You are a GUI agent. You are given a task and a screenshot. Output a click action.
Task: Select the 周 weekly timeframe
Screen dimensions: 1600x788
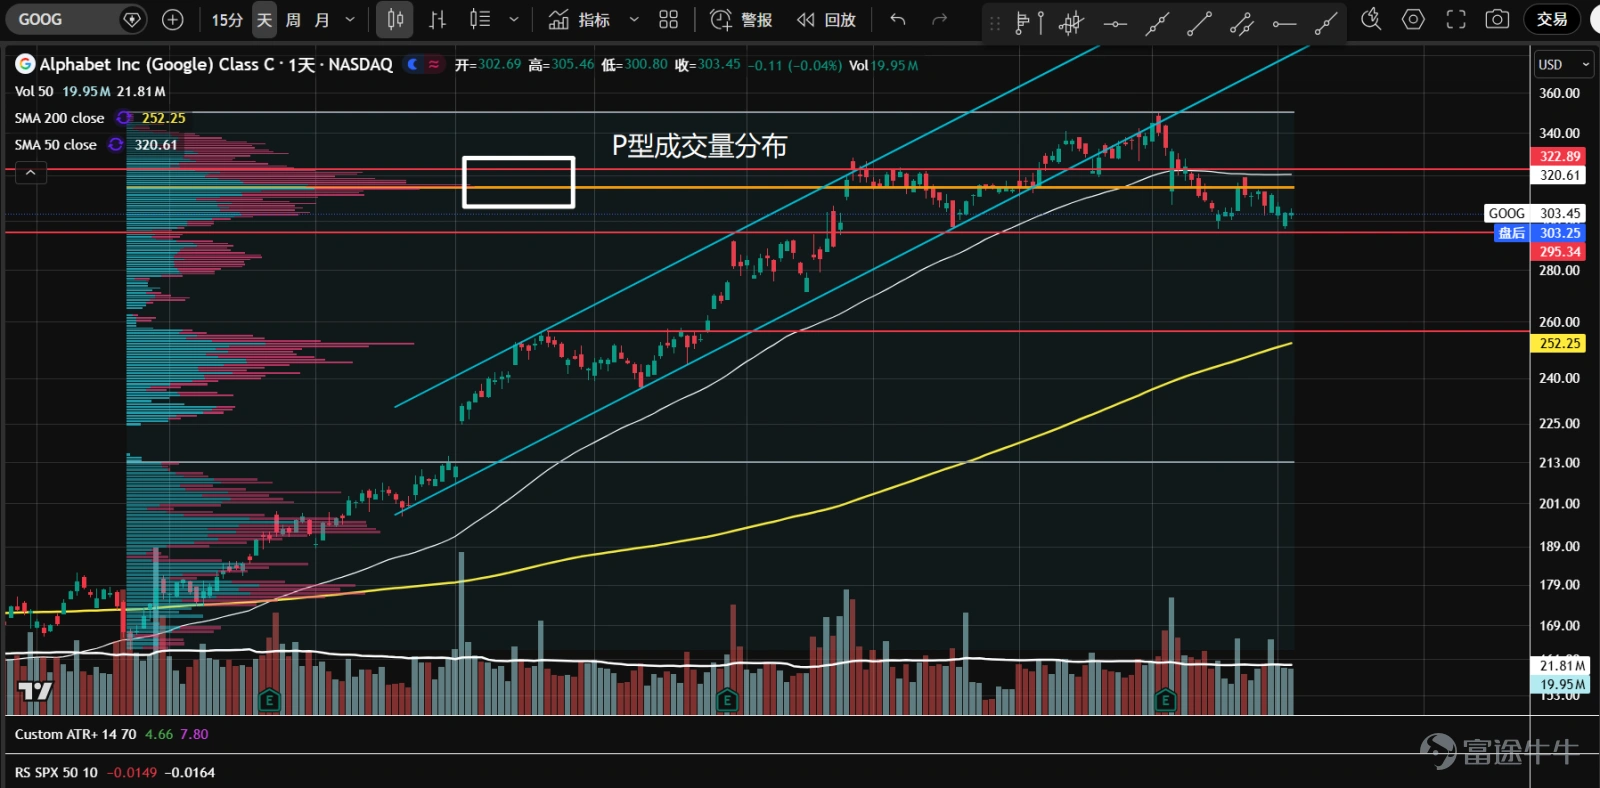click(x=293, y=20)
